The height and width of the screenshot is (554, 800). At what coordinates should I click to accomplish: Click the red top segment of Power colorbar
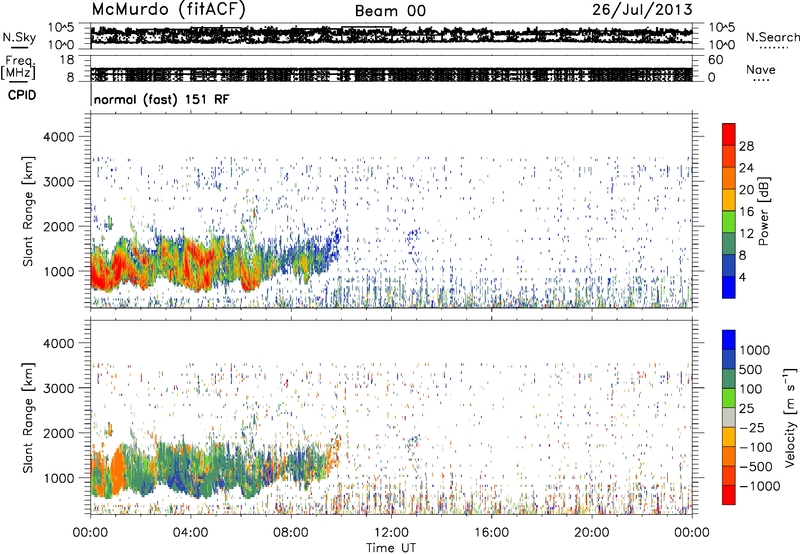(x=729, y=134)
